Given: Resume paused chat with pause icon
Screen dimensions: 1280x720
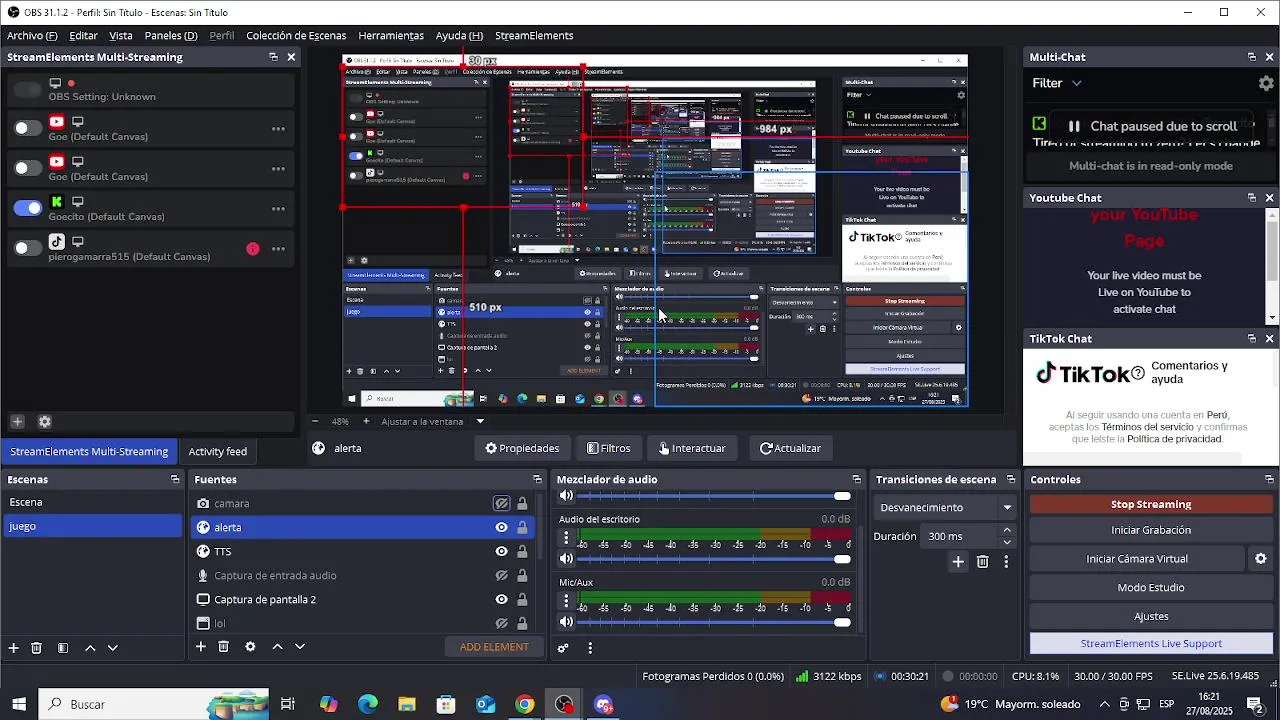Looking at the screenshot, I should [1074, 126].
